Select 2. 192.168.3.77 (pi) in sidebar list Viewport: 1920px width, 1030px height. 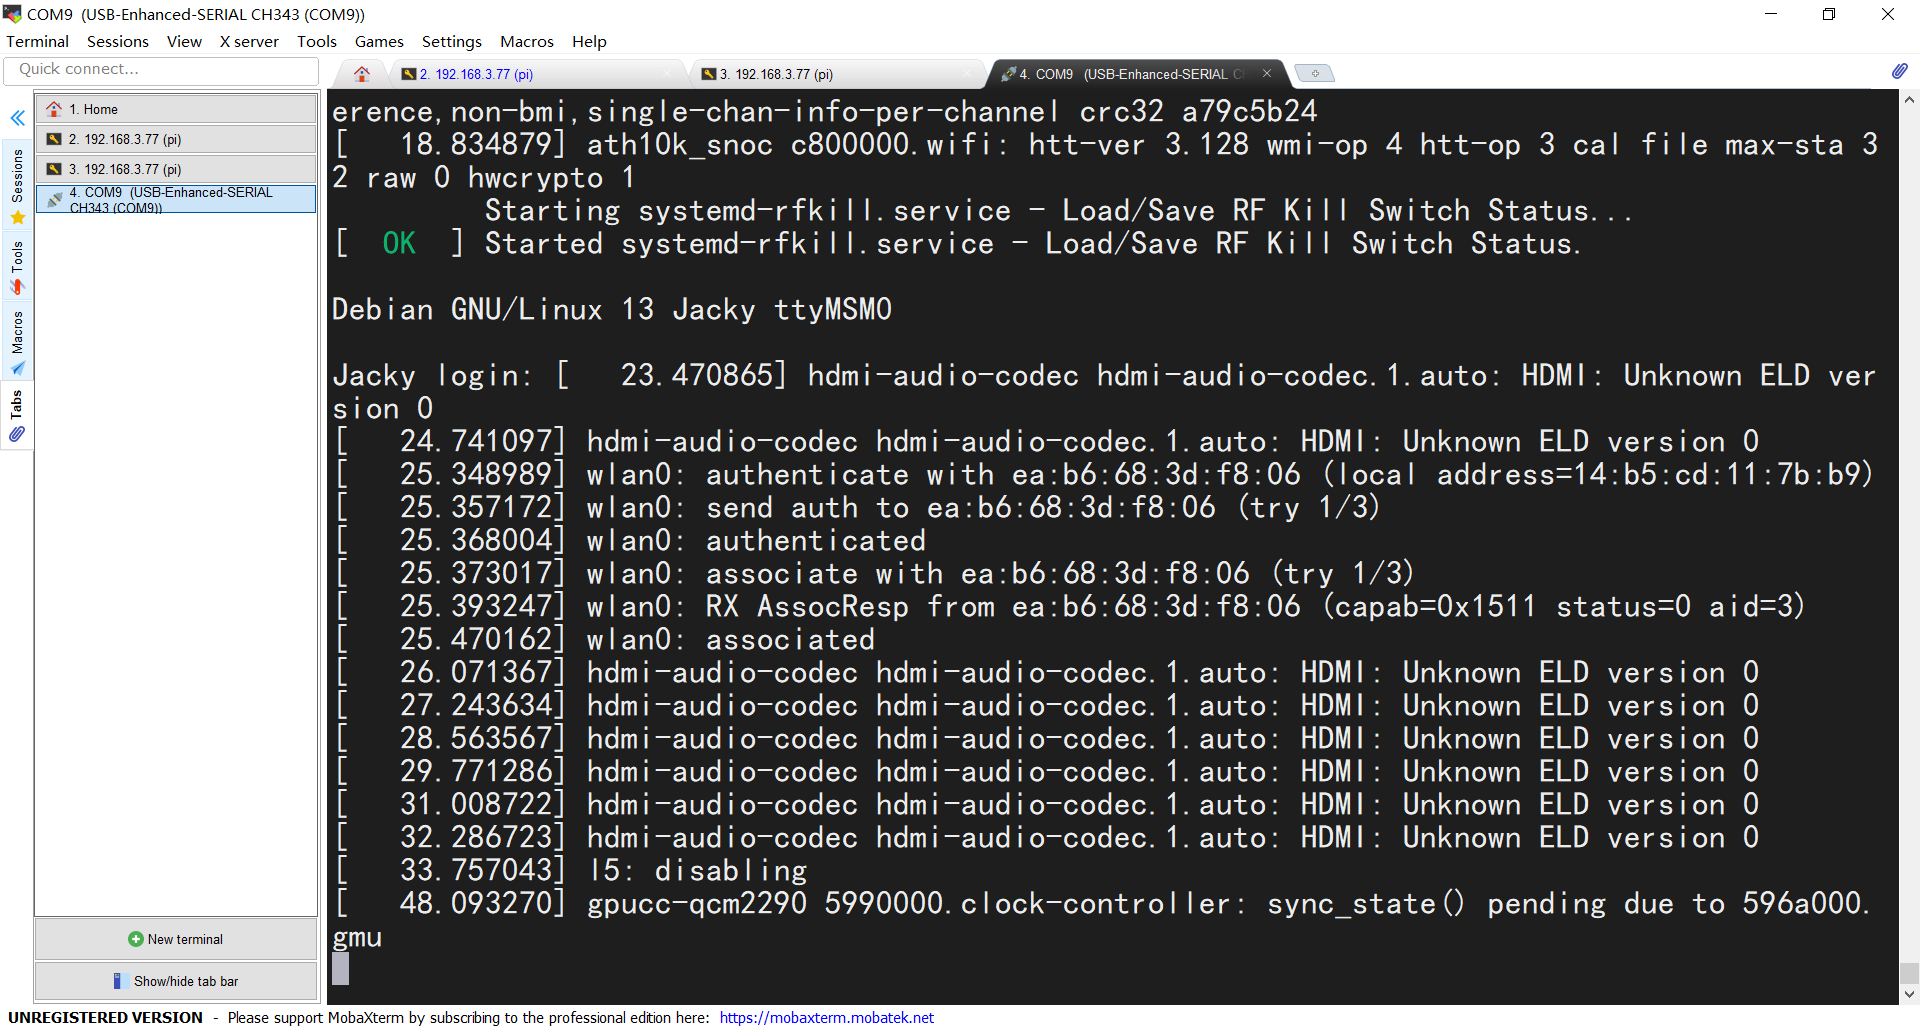[x=176, y=139]
